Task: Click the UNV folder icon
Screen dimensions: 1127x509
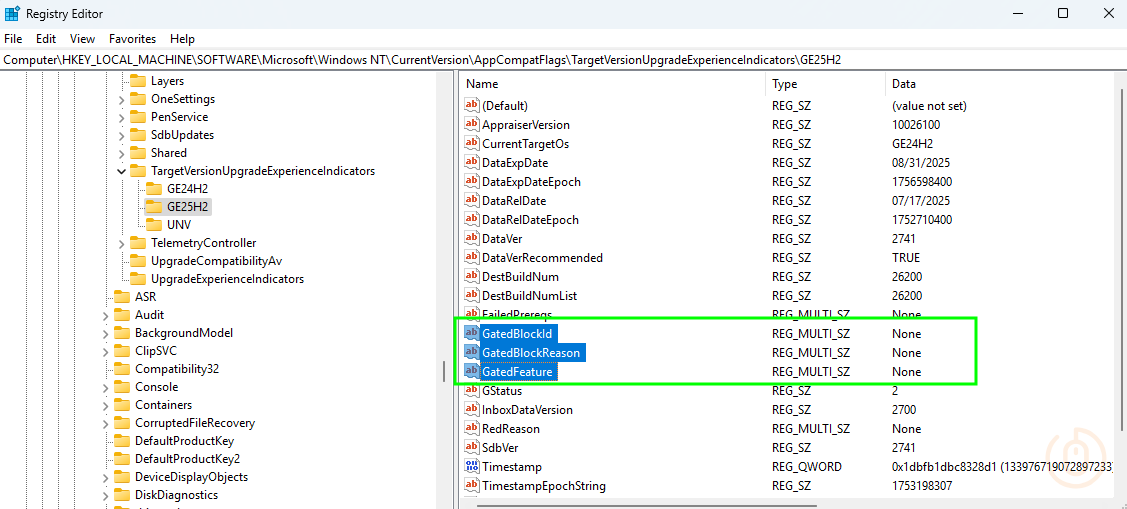Action: (153, 225)
